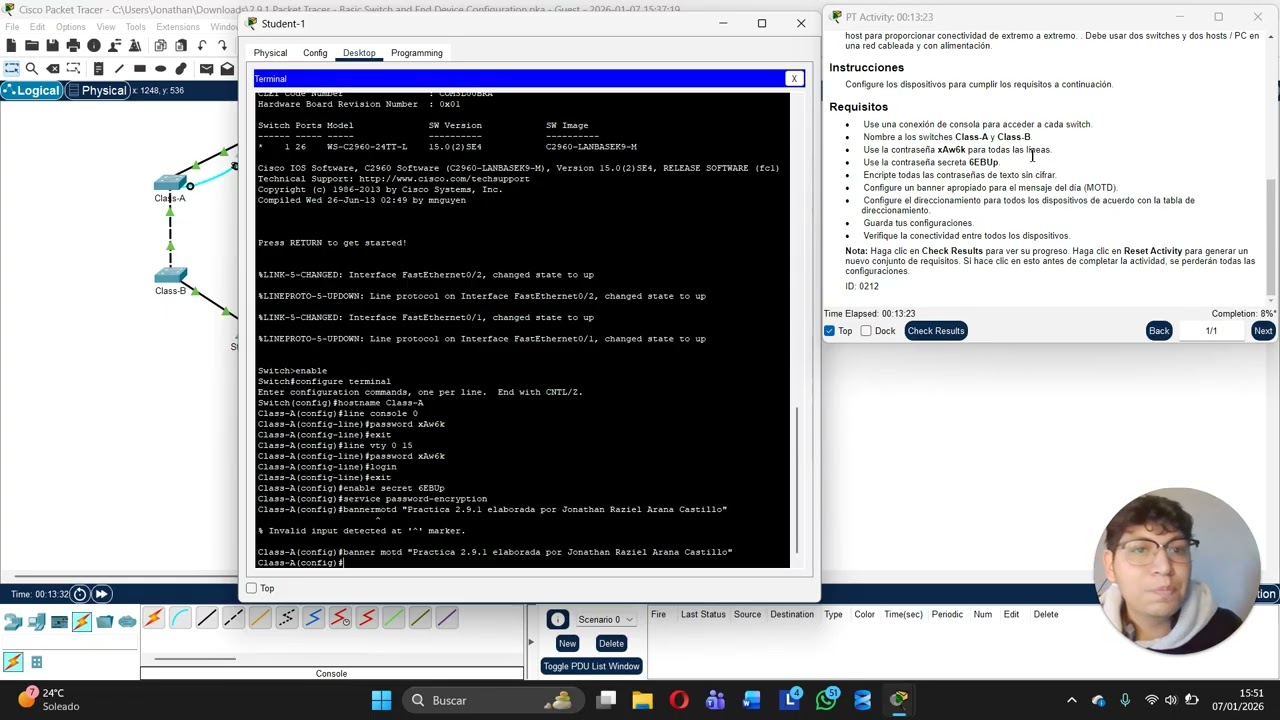Viewport: 1280px width, 720px height.
Task: Pick the Copper Cross-Over dashed cable
Action: coord(233,619)
